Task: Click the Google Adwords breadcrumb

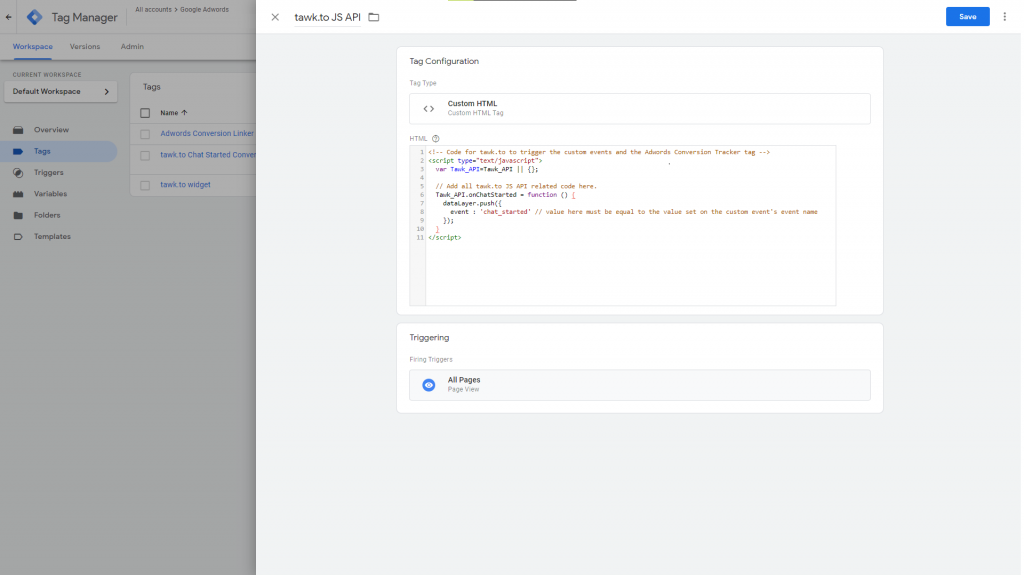Action: (204, 10)
